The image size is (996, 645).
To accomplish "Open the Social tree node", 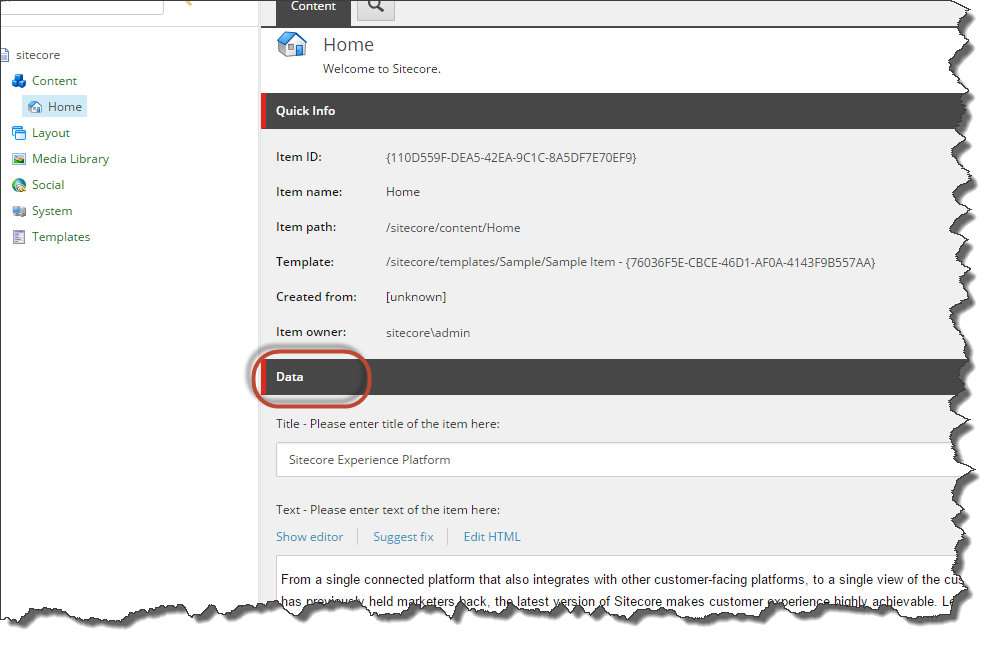I will (x=48, y=185).
